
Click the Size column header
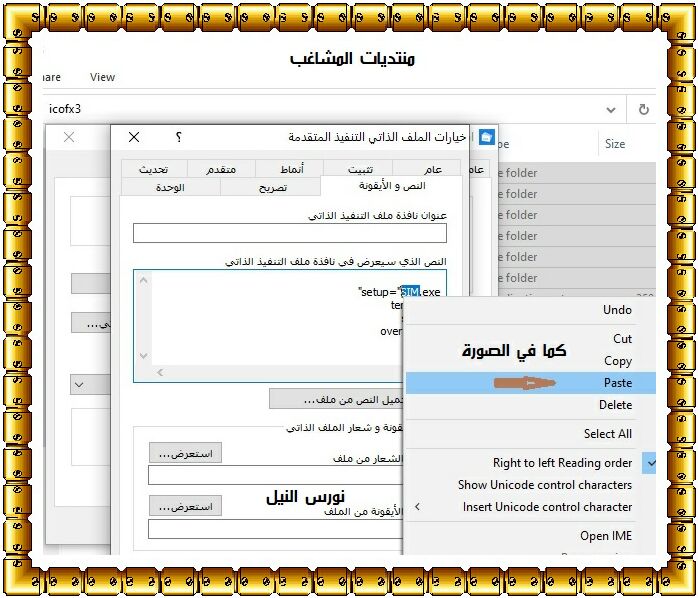[615, 144]
